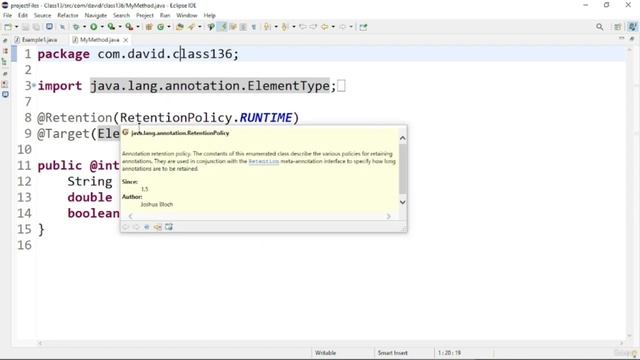Image resolution: width=640 pixels, height=360 pixels.
Task: Open the Source menu
Action: 42,15
